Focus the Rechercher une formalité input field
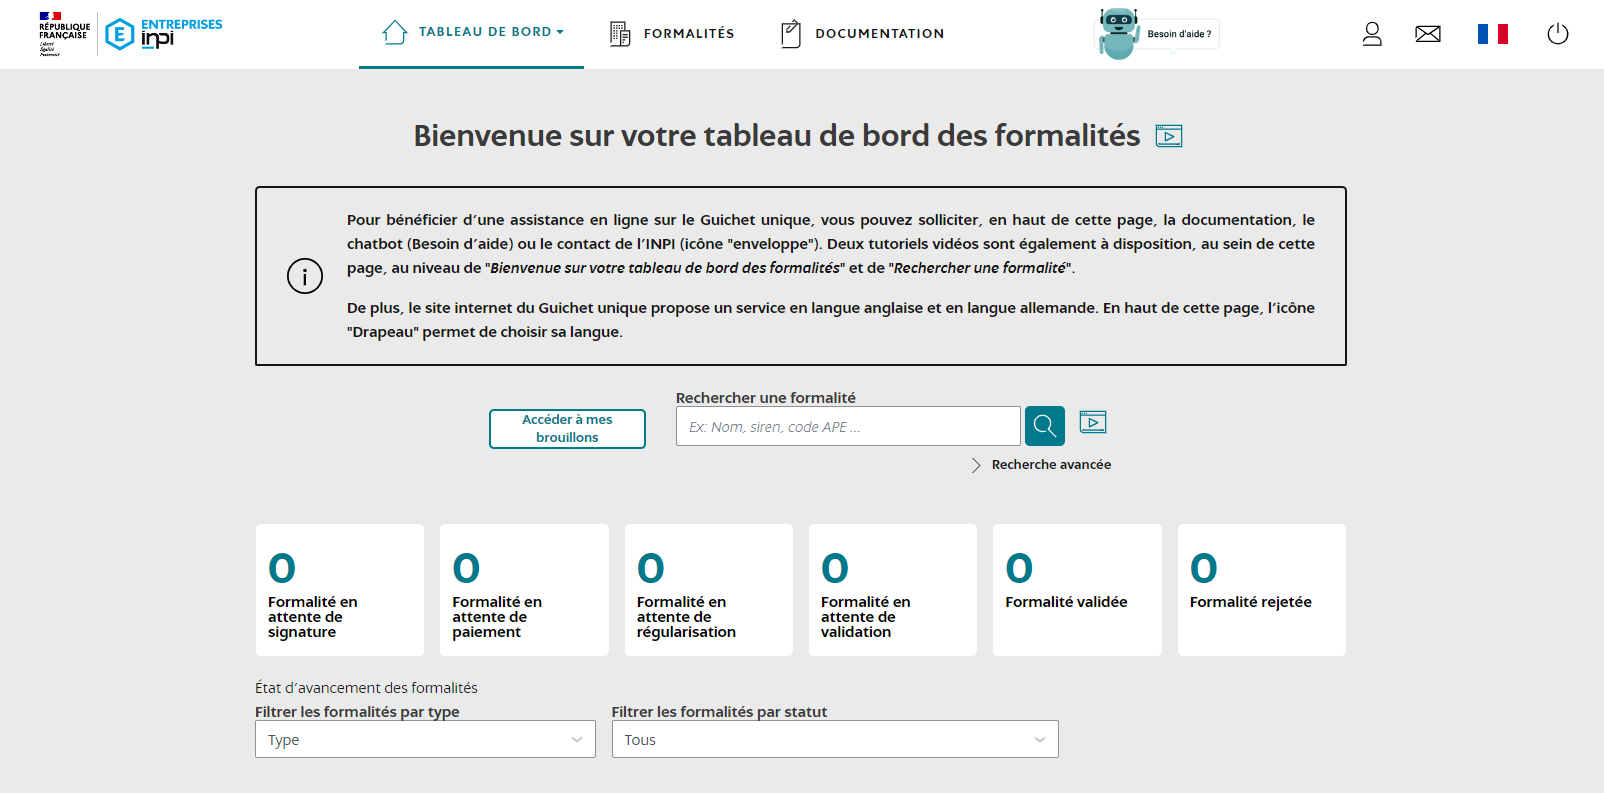The height and width of the screenshot is (793, 1604). (x=847, y=427)
